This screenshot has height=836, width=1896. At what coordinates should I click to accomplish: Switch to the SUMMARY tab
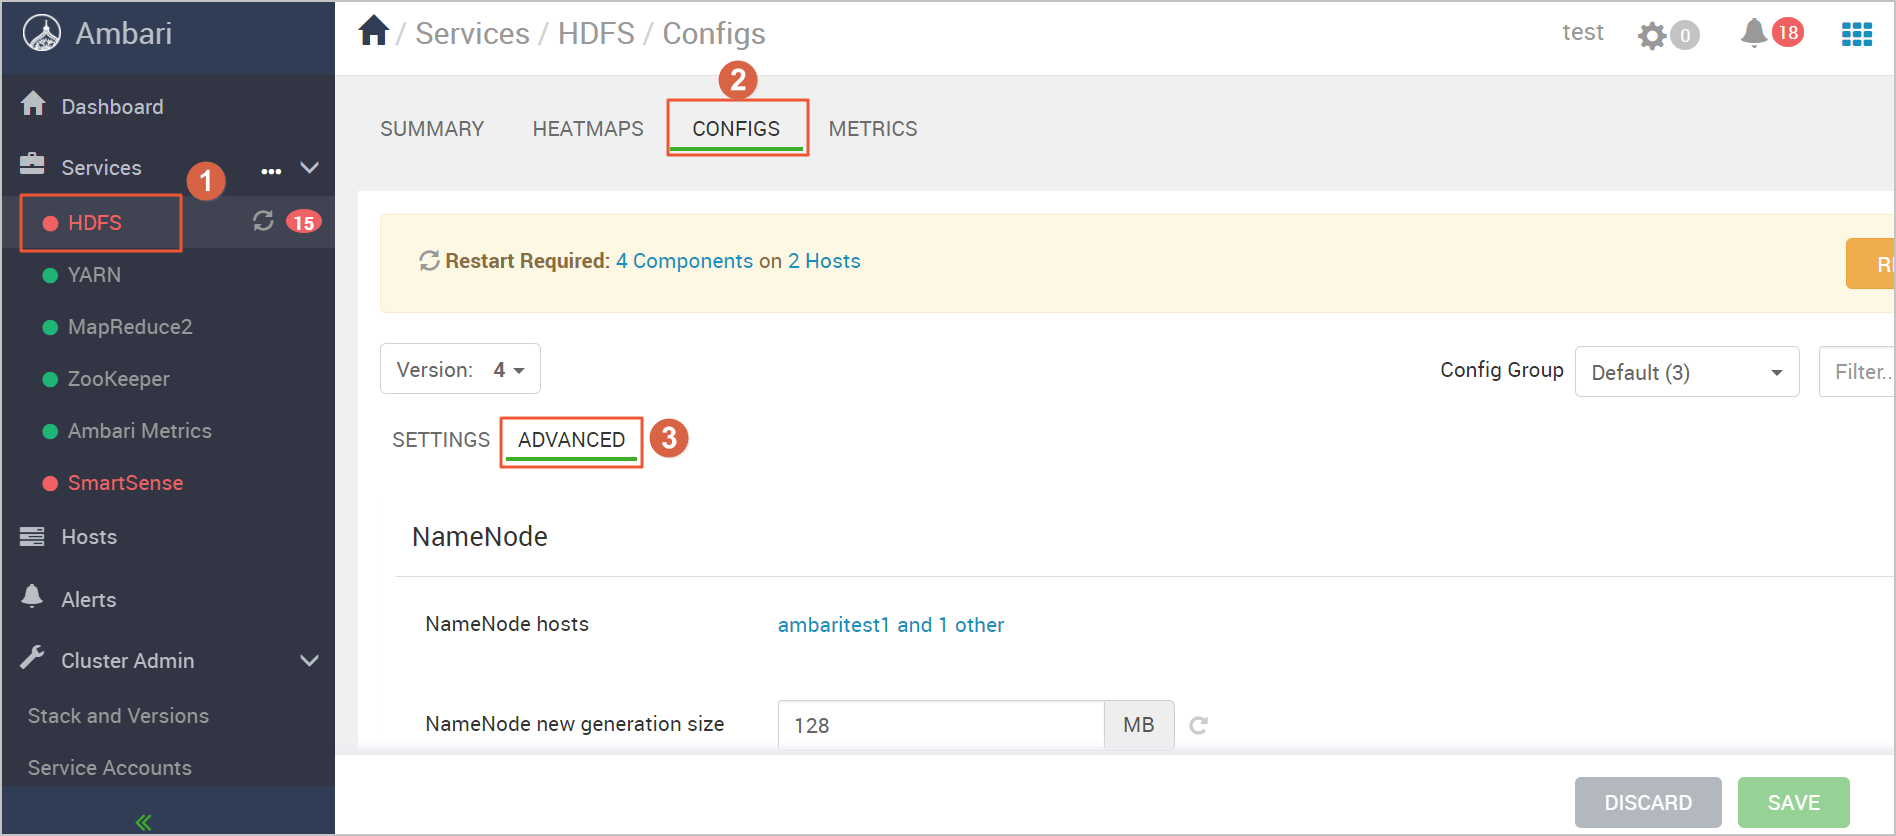[x=432, y=129]
